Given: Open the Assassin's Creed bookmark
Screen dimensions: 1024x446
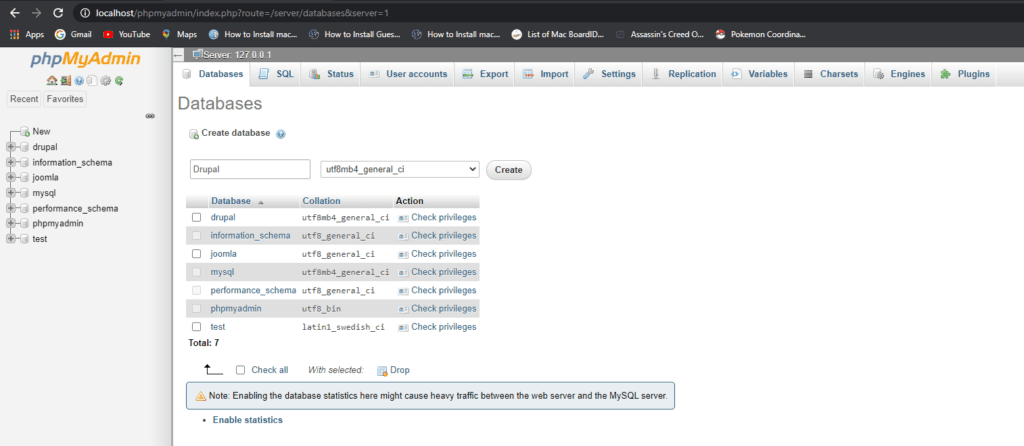Looking at the screenshot, I should (660, 35).
